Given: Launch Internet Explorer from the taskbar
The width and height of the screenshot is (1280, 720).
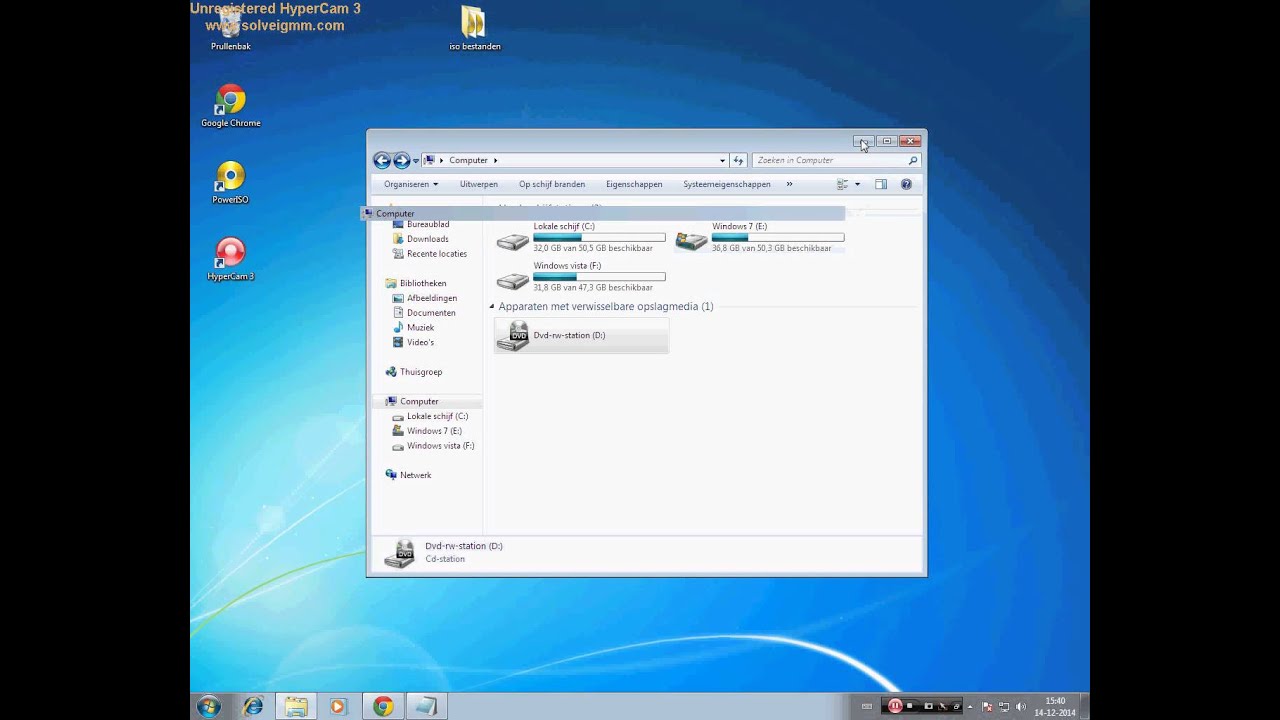Looking at the screenshot, I should [253, 706].
